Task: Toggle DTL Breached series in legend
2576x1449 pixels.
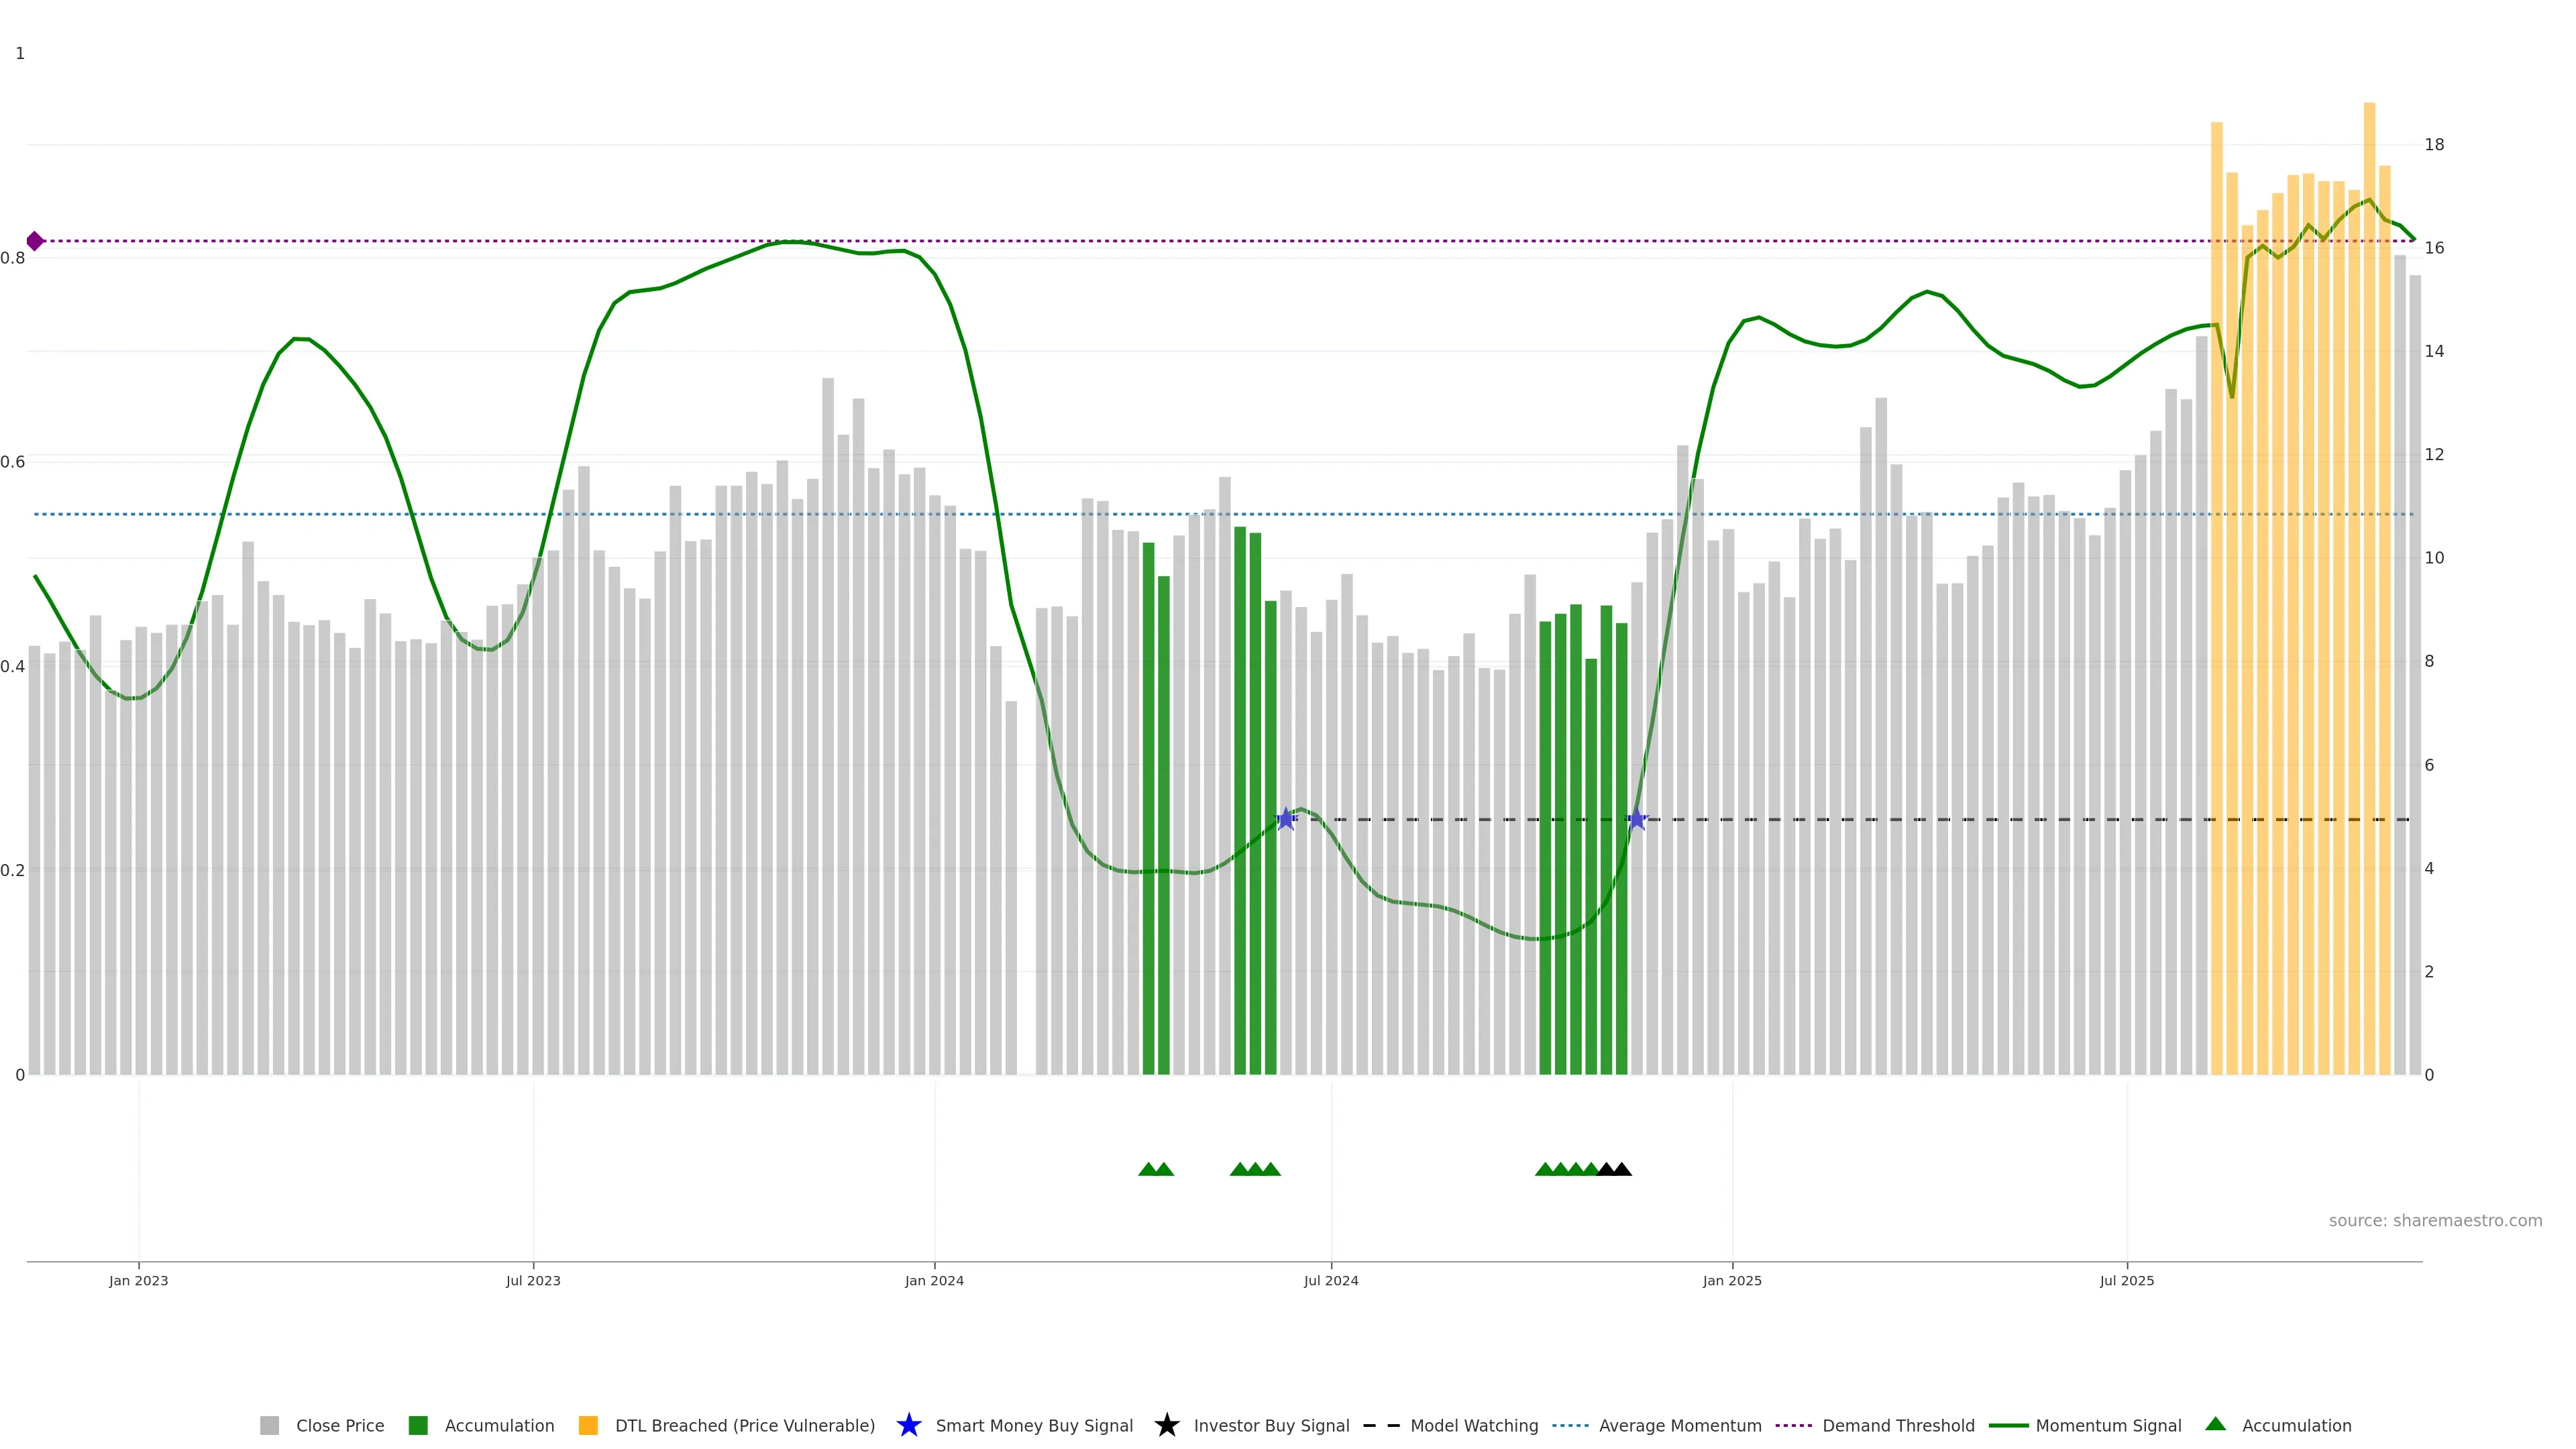Action: 744,1425
